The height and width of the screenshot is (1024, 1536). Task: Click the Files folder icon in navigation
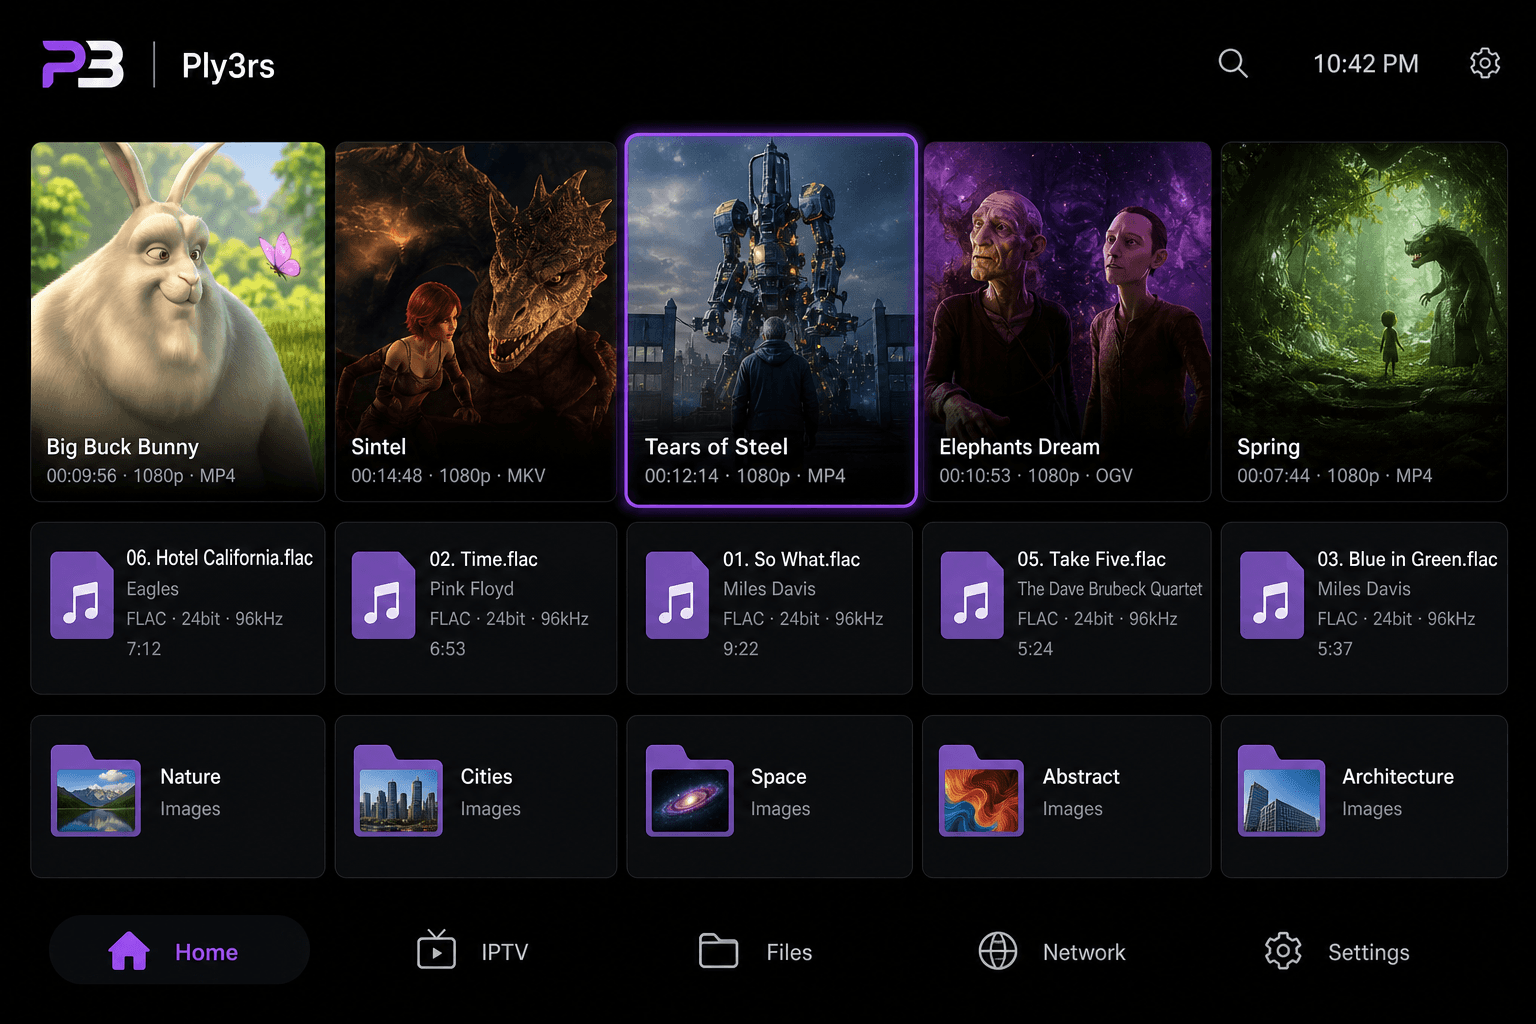(x=718, y=951)
